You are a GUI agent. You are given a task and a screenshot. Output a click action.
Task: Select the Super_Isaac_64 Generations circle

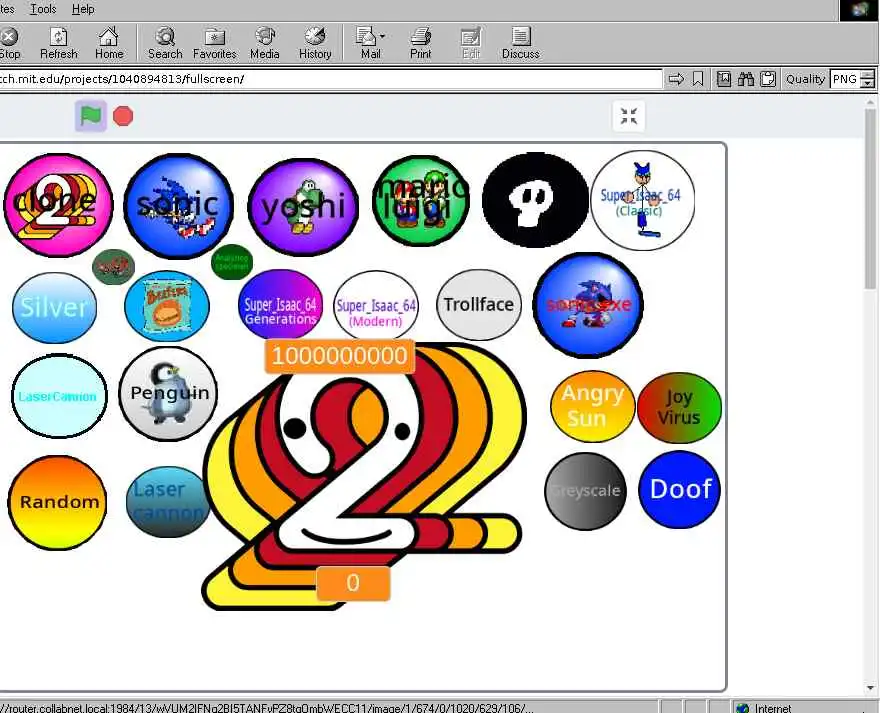[x=280, y=305]
